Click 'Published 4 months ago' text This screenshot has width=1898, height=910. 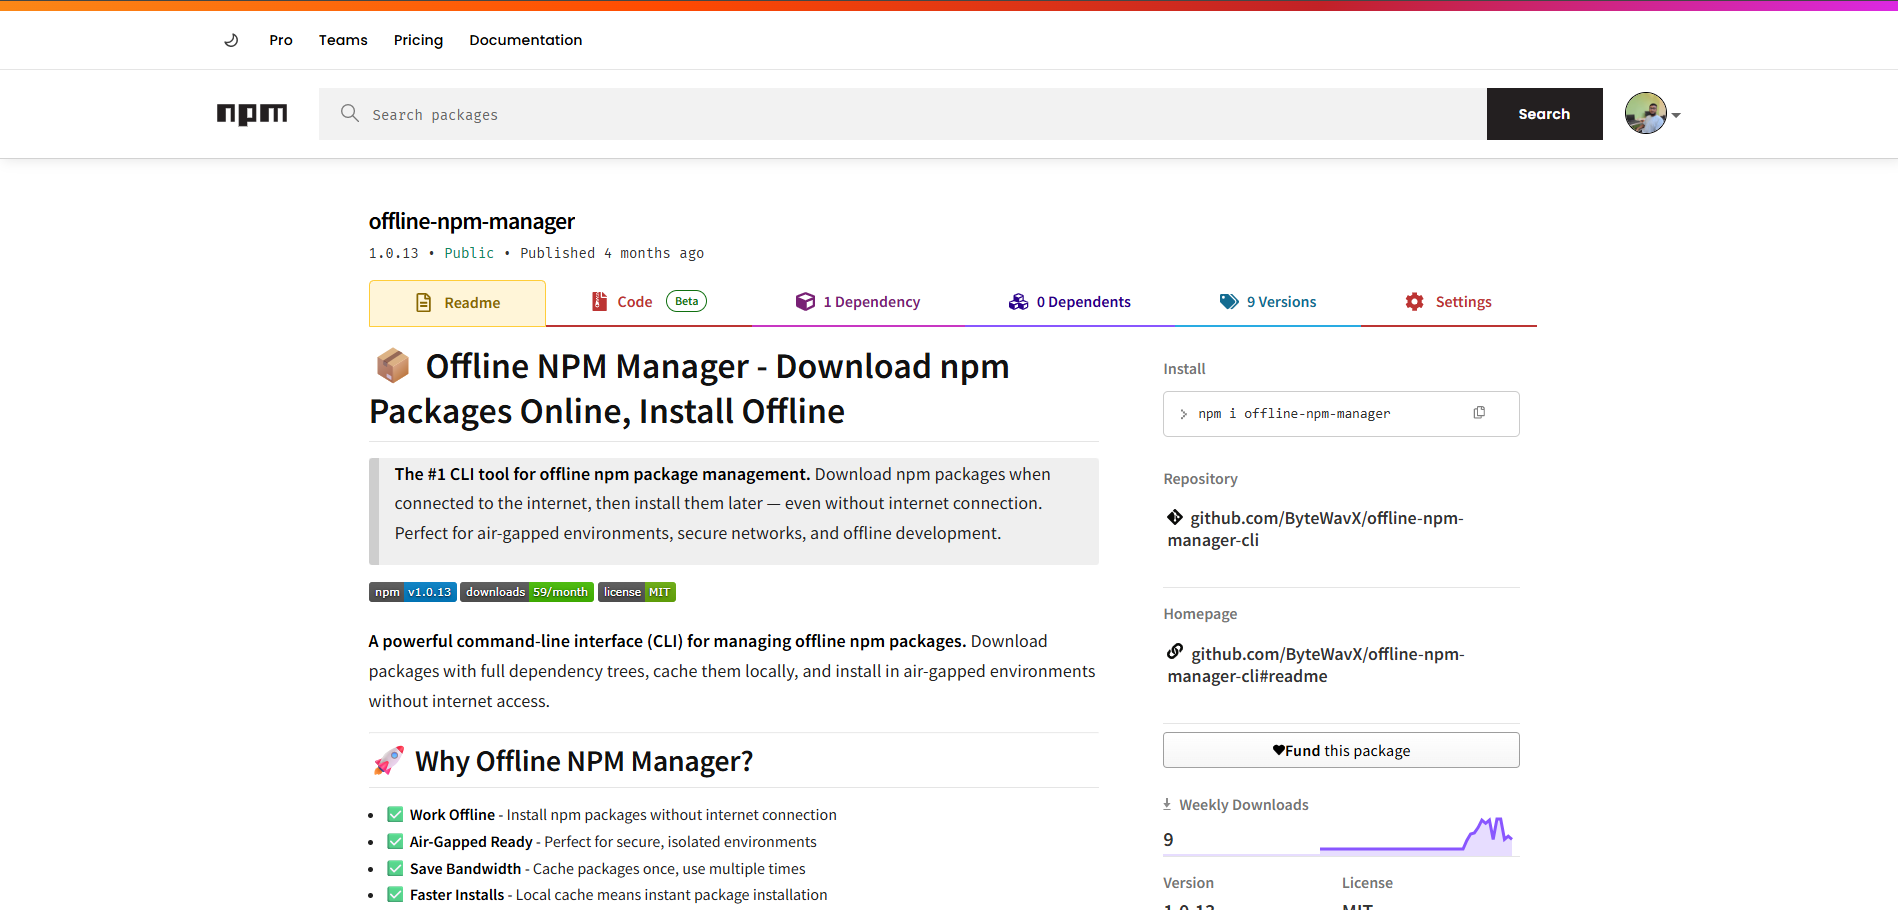pyautogui.click(x=612, y=253)
